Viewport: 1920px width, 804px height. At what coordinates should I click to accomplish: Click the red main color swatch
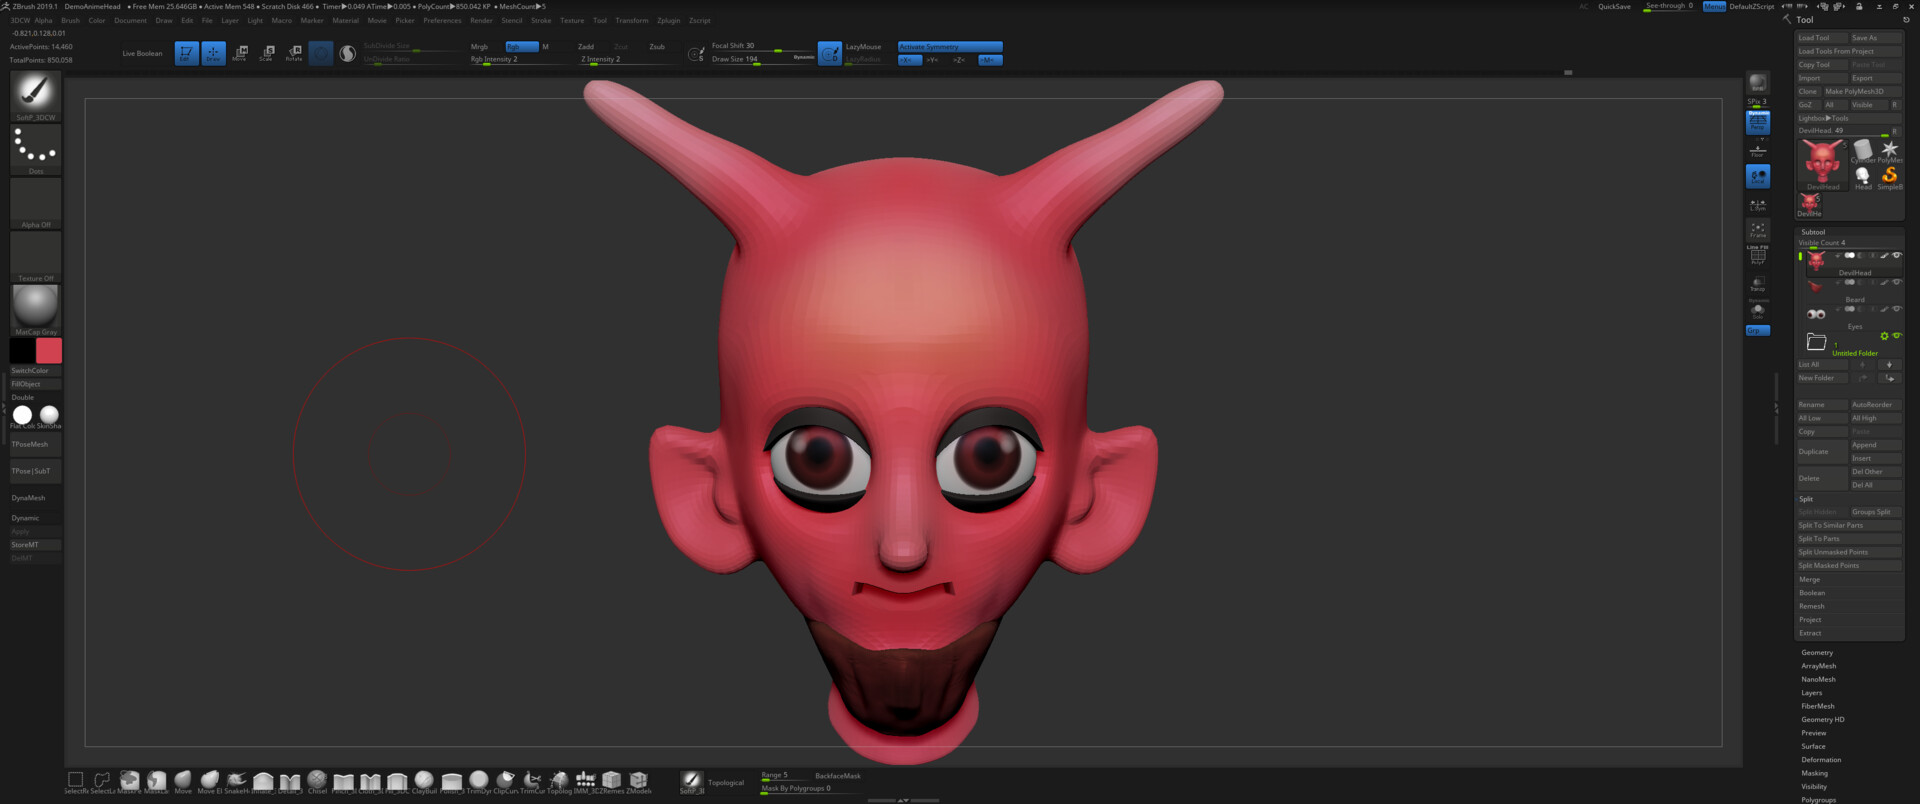pyautogui.click(x=49, y=351)
